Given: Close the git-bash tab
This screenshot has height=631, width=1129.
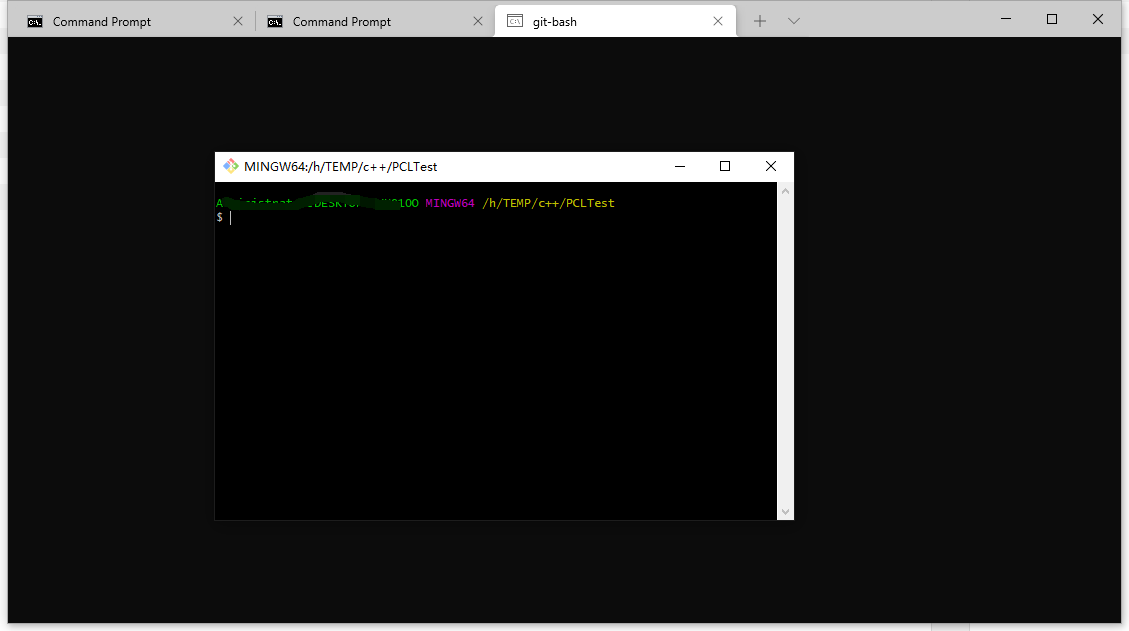Looking at the screenshot, I should 718,22.
